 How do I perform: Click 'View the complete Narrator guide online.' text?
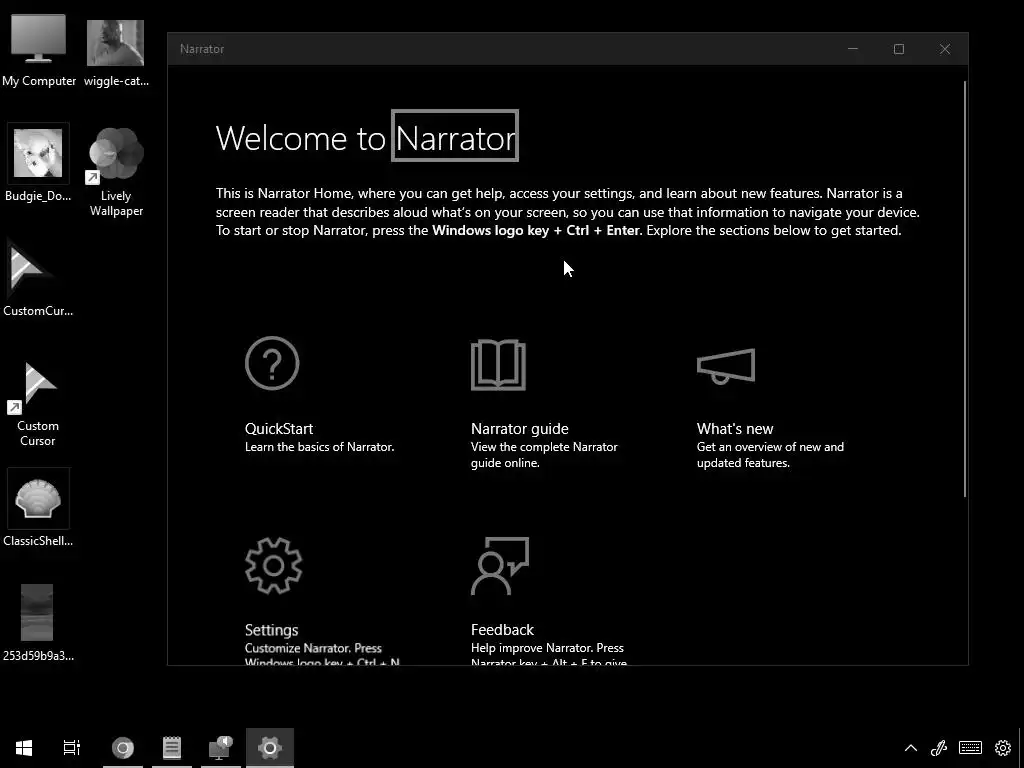click(x=544, y=455)
